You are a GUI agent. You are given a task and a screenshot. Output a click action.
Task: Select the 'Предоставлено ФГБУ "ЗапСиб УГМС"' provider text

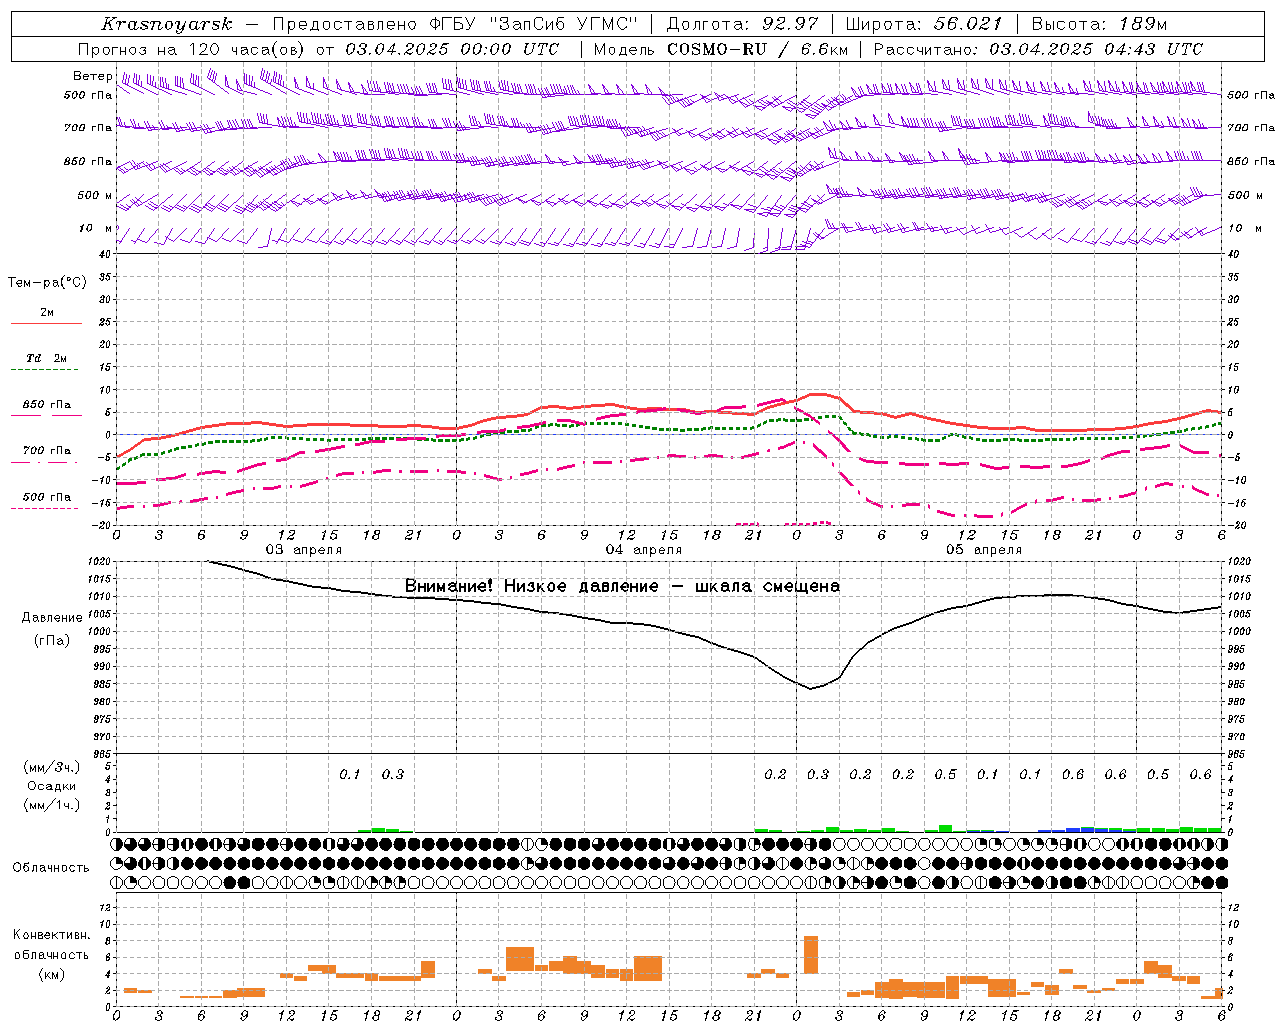455,24
